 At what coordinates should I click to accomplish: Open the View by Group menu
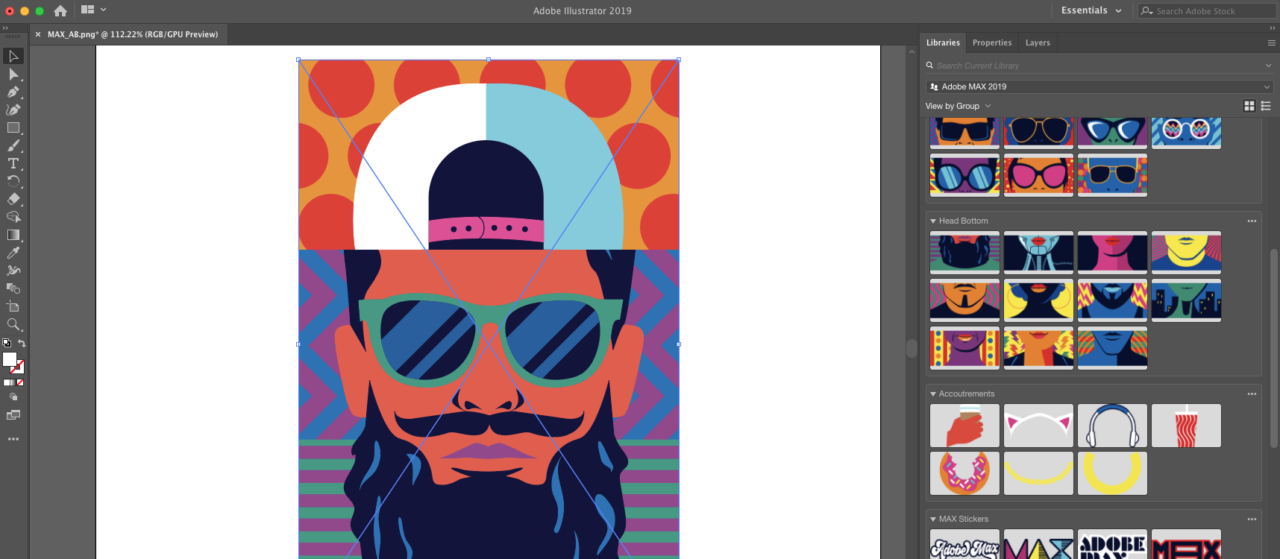[958, 106]
